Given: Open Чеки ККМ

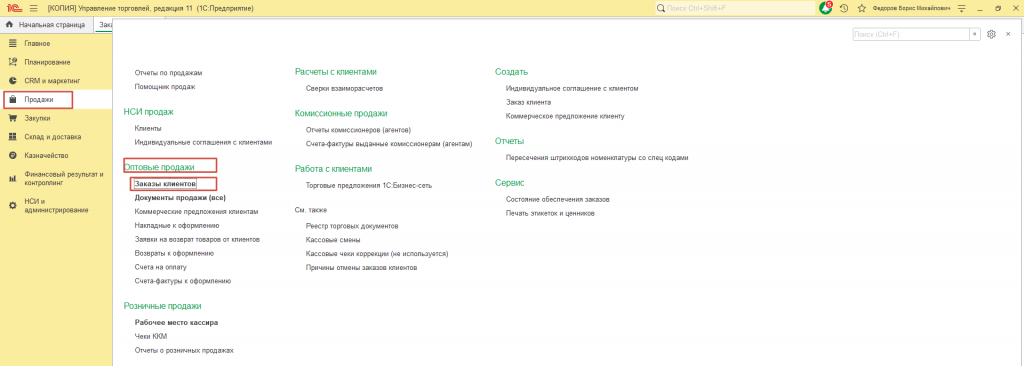Looking at the screenshot, I should coord(151,337).
